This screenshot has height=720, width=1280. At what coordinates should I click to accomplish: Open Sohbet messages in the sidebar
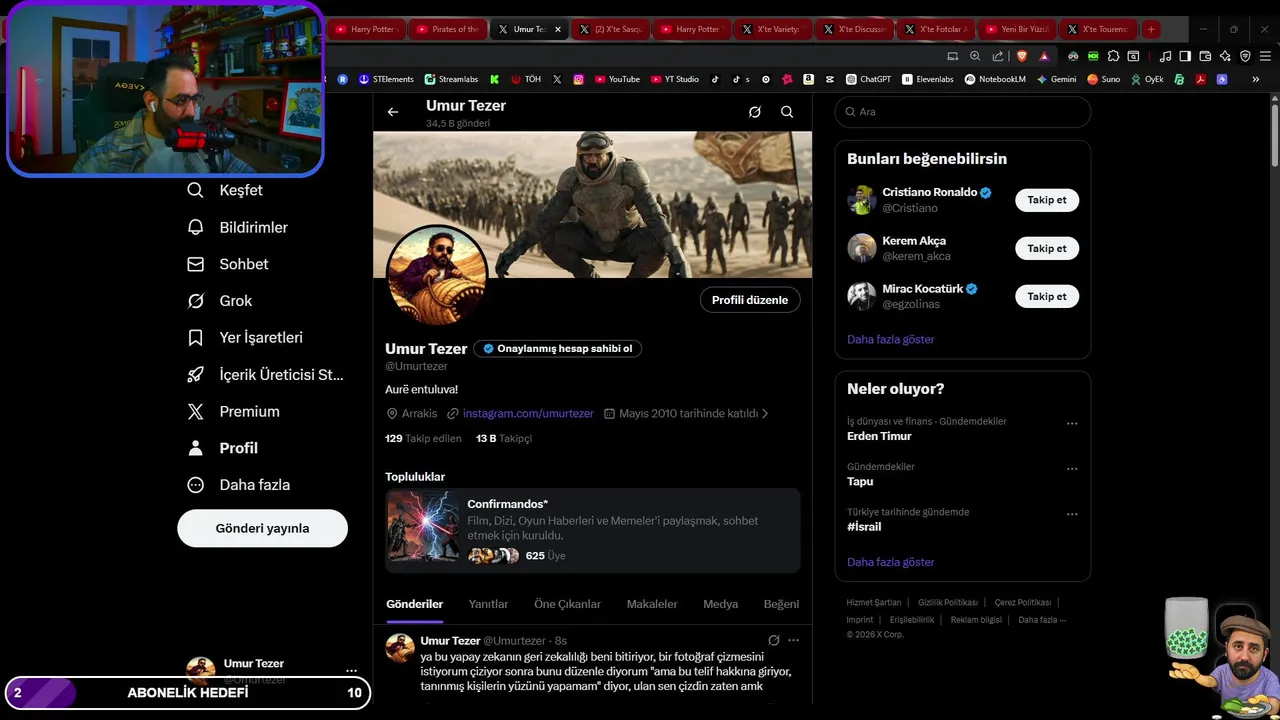(228, 264)
